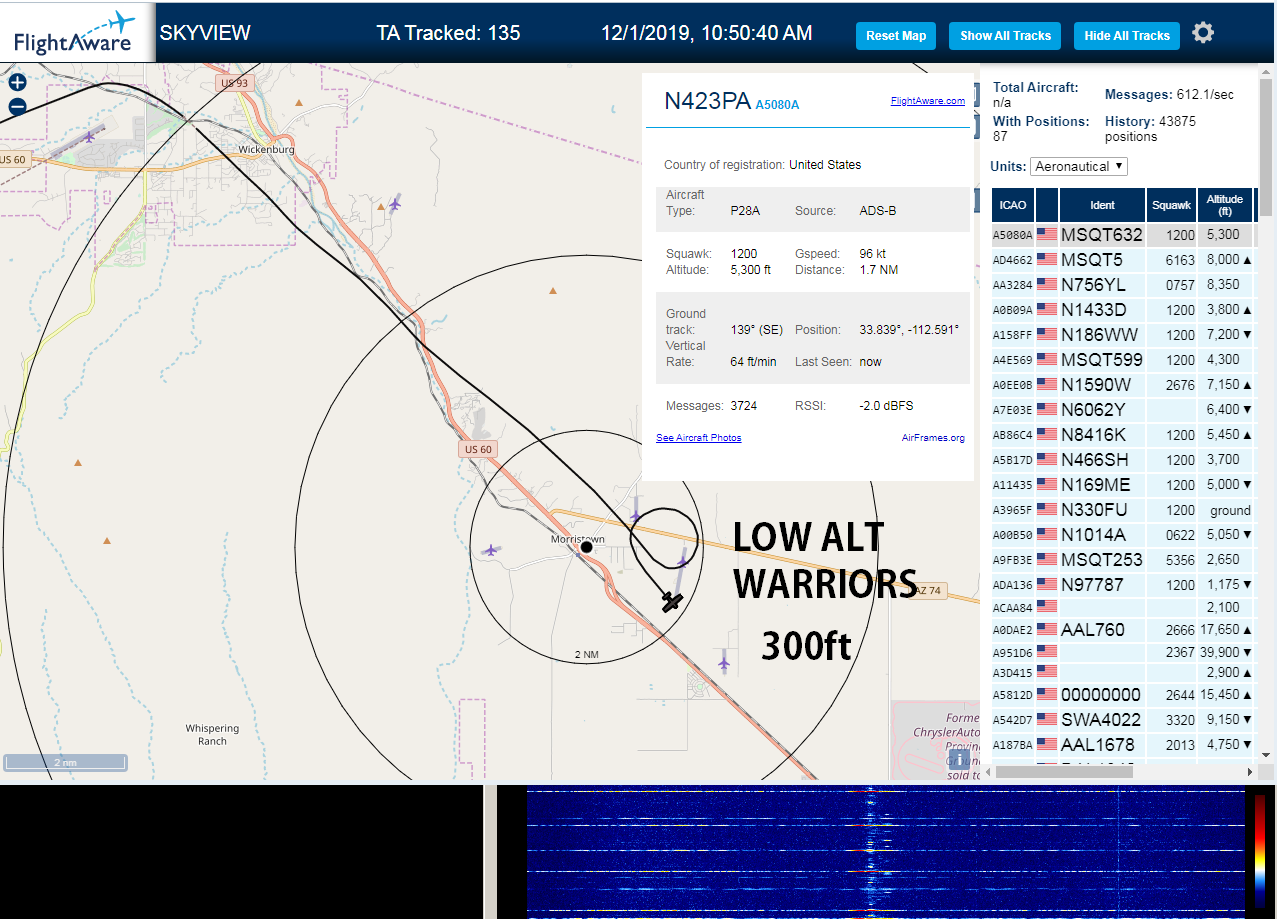The height and width of the screenshot is (919, 1277).
Task: Zoom in the map with plus button
Action: click(x=17, y=83)
